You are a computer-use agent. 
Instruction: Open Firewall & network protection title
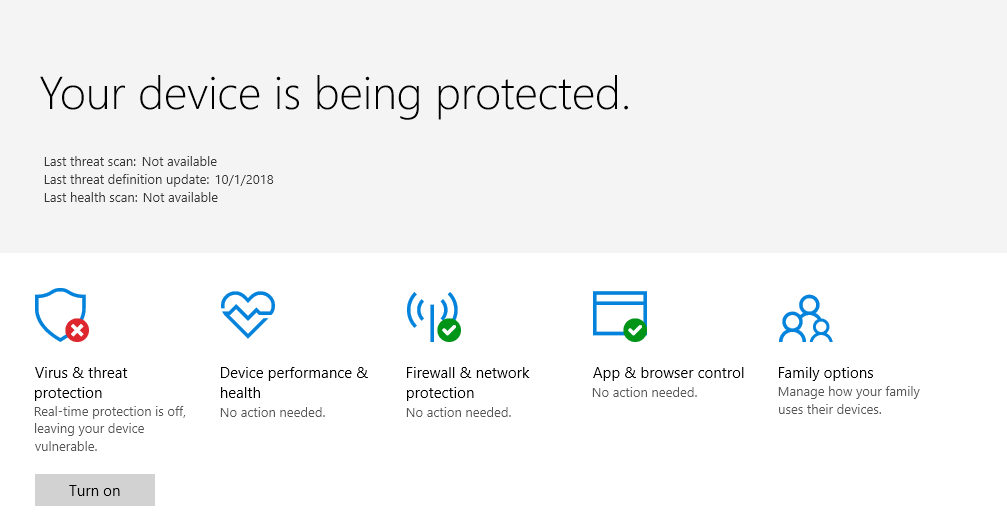(467, 383)
